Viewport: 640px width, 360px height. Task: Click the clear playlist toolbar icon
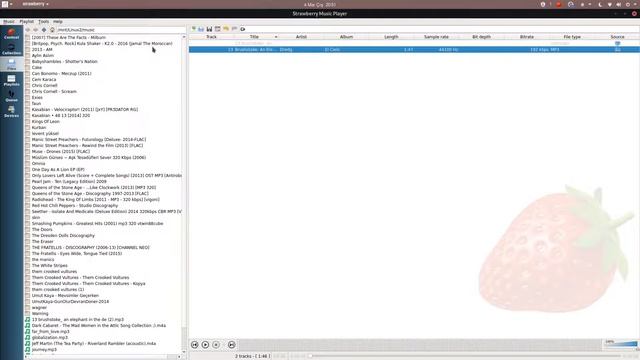click(218, 29)
